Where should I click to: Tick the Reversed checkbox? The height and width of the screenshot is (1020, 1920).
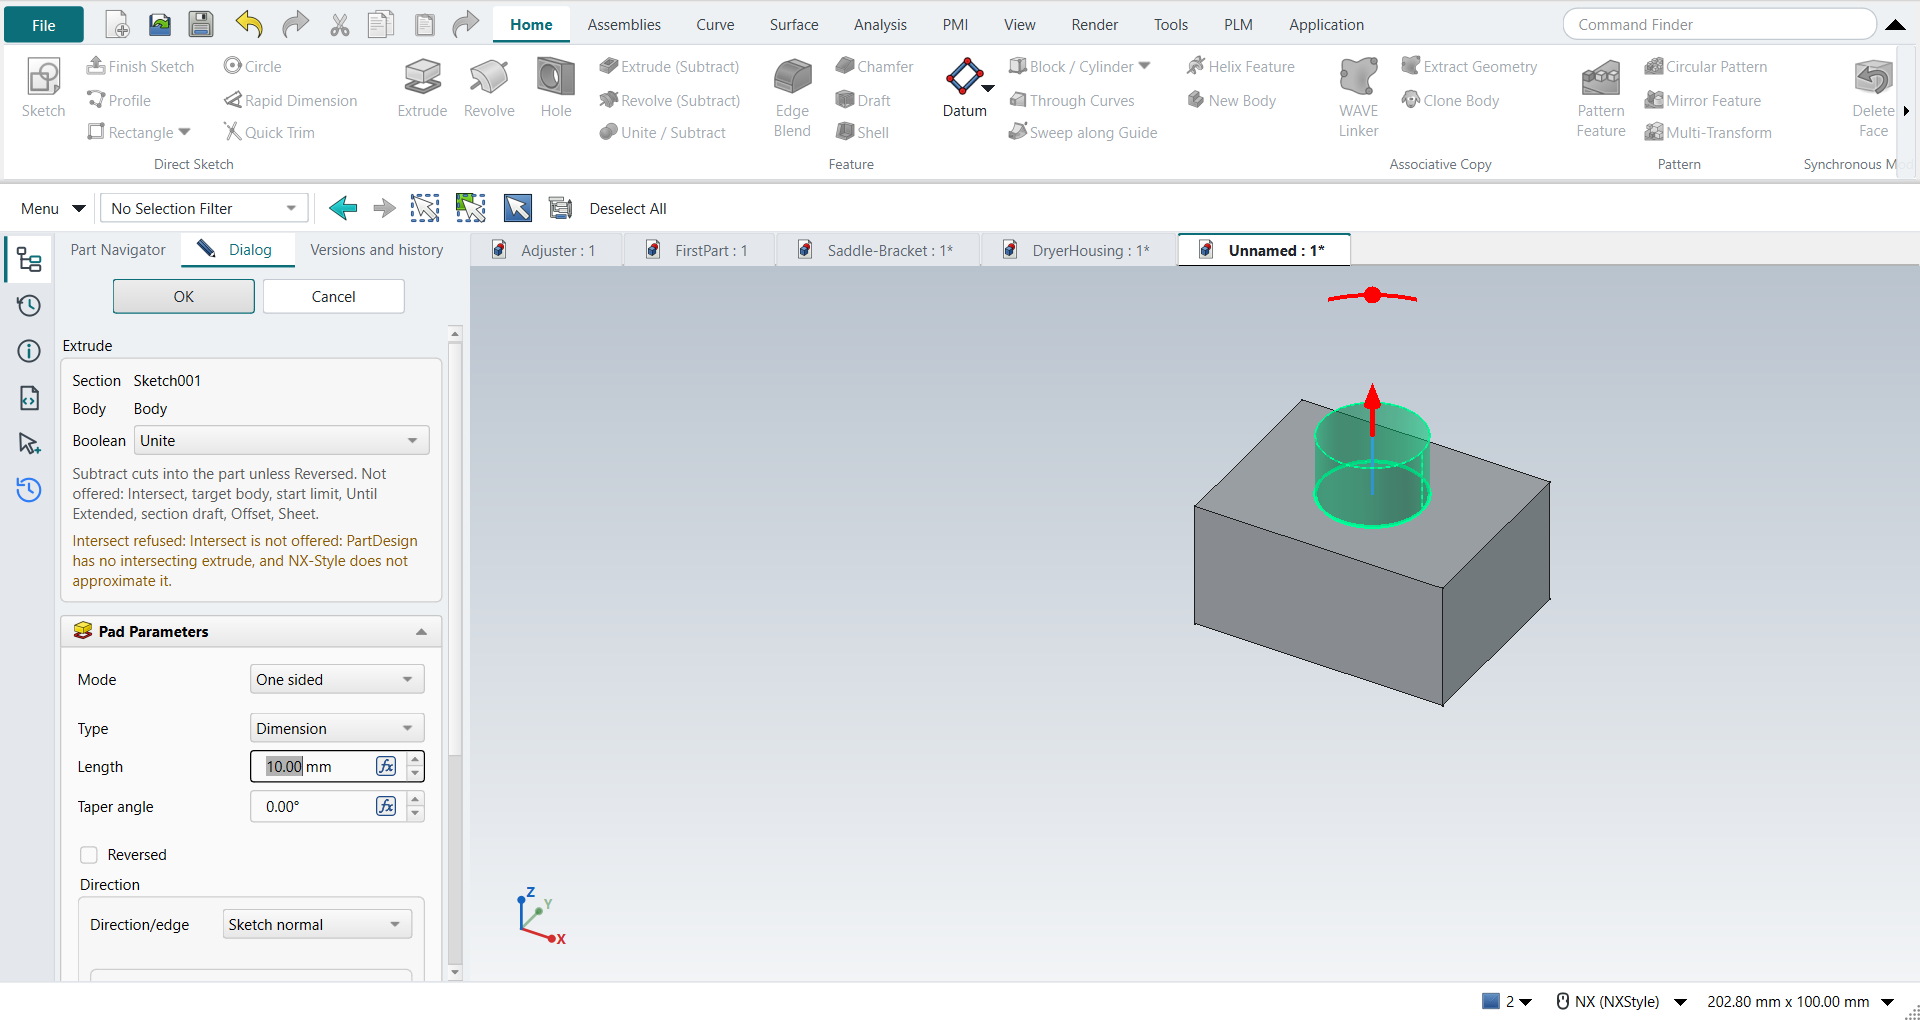[x=89, y=855]
